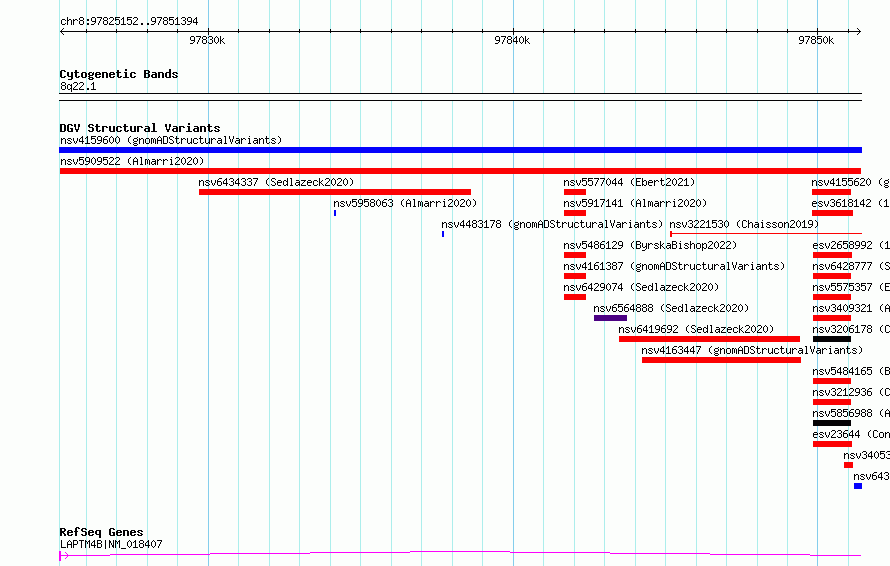Open the nsv6564888 (Sedlazeck2020) label
Image resolution: width=890 pixels, height=566 pixels.
[671, 308]
